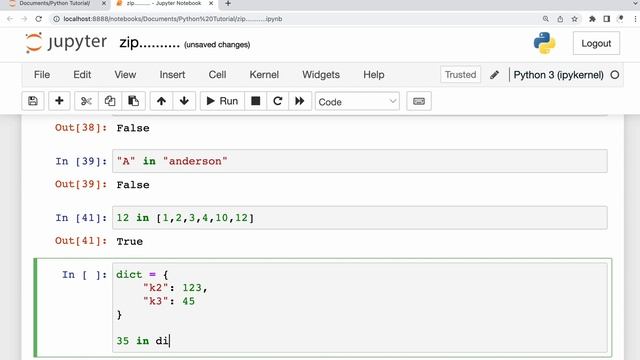Move selected cell up arrow
640x360 pixels.
[161, 101]
